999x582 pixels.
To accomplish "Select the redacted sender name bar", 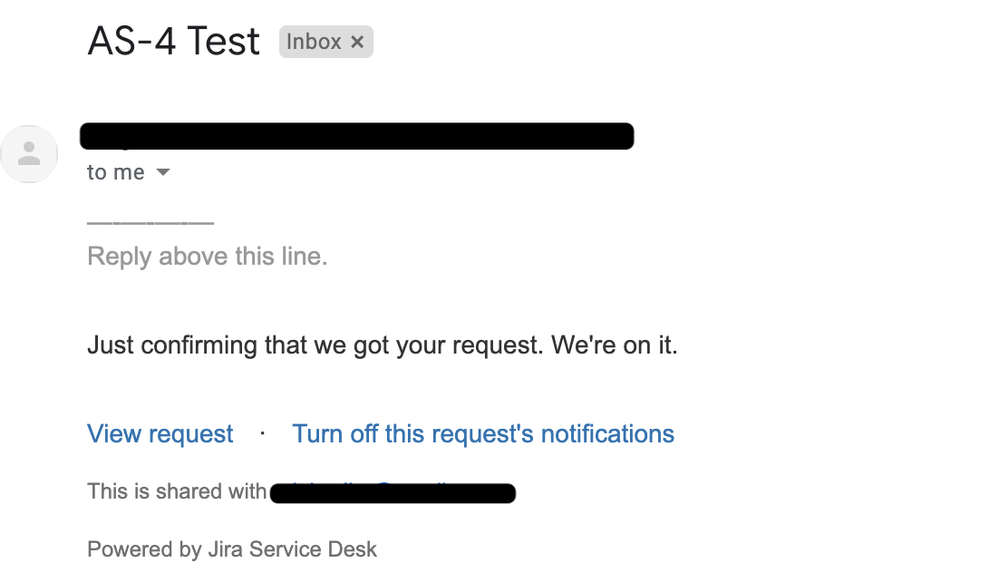I will coord(357,136).
